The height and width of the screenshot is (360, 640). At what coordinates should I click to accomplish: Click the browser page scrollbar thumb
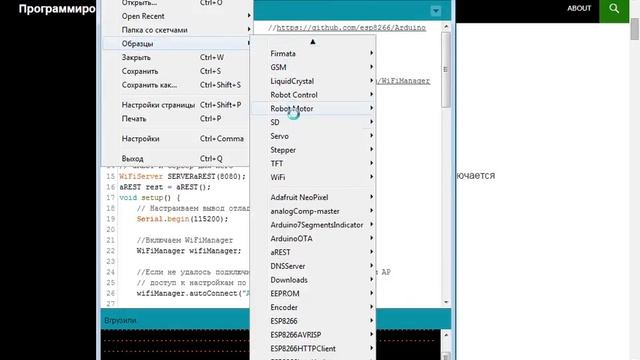pyautogui.click(x=635, y=29)
